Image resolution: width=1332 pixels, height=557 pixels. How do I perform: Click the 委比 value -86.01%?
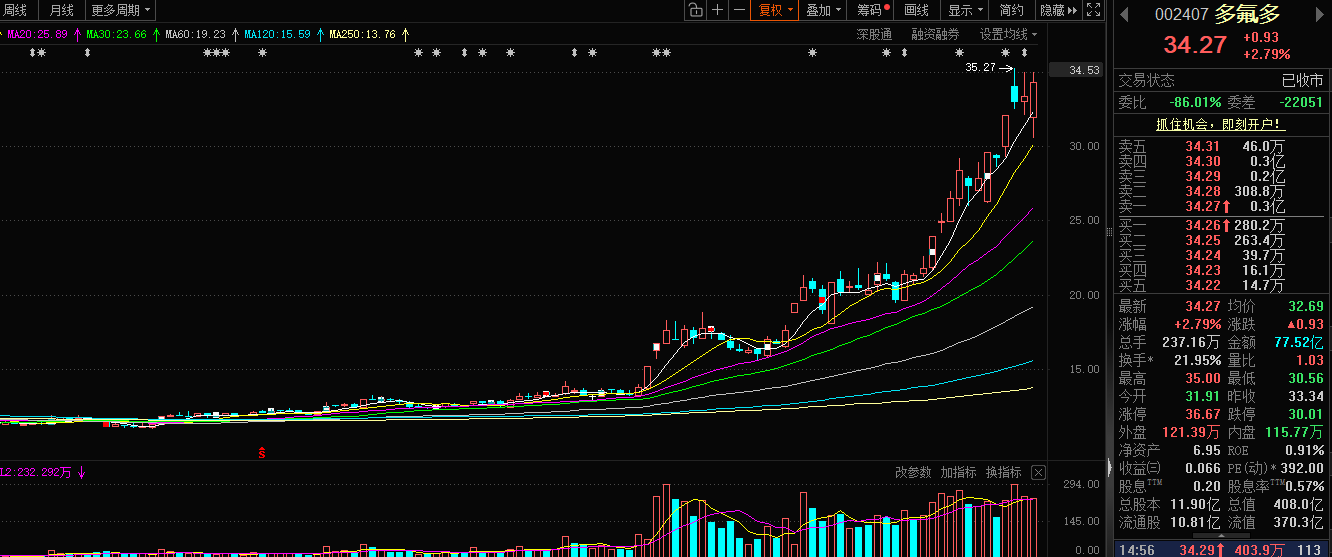pyautogui.click(x=1196, y=102)
